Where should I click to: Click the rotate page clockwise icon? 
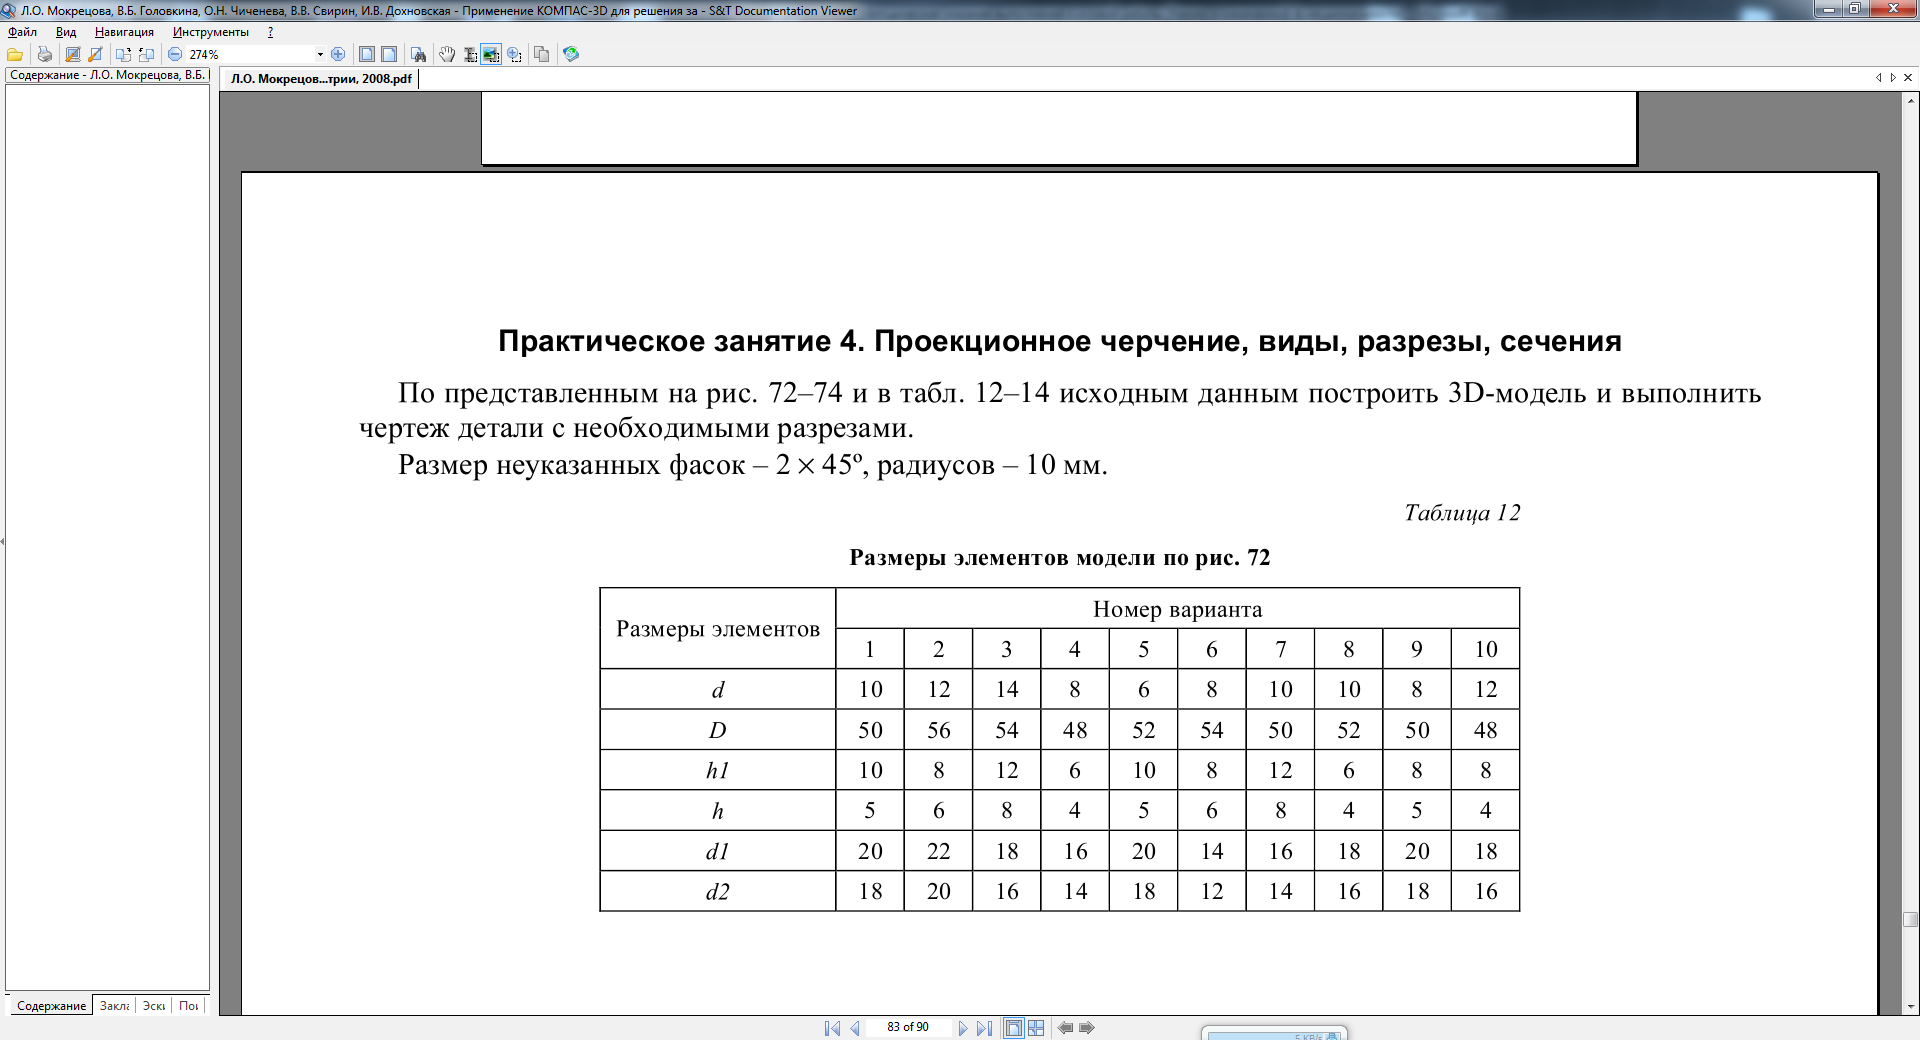pyautogui.click(x=123, y=54)
